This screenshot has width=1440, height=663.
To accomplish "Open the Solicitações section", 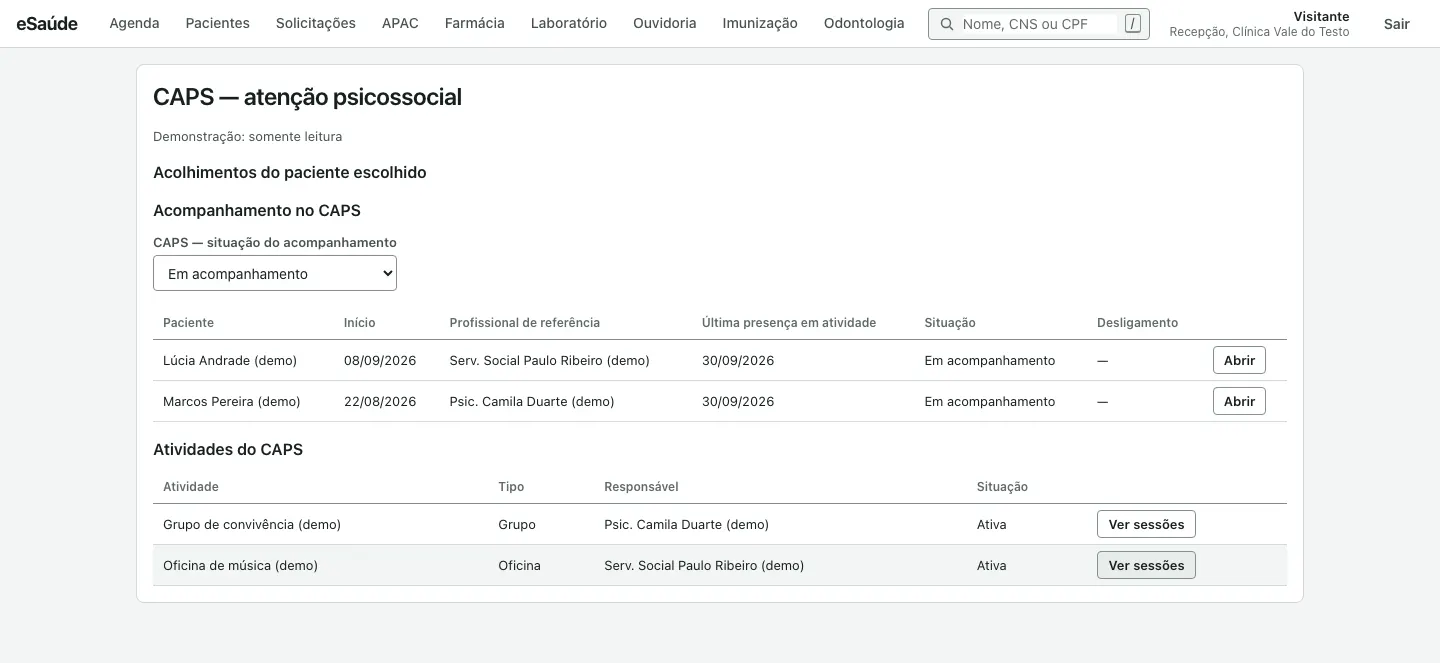I will tap(316, 23).
